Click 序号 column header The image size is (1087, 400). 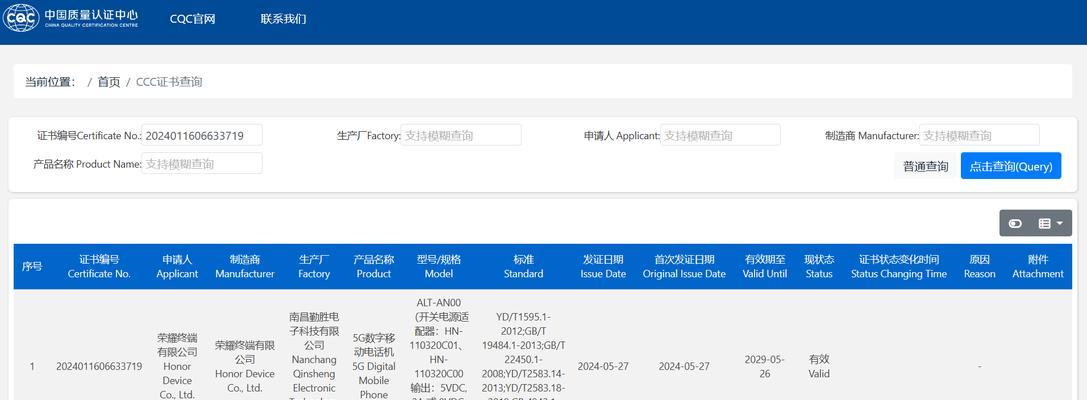pyautogui.click(x=31, y=267)
